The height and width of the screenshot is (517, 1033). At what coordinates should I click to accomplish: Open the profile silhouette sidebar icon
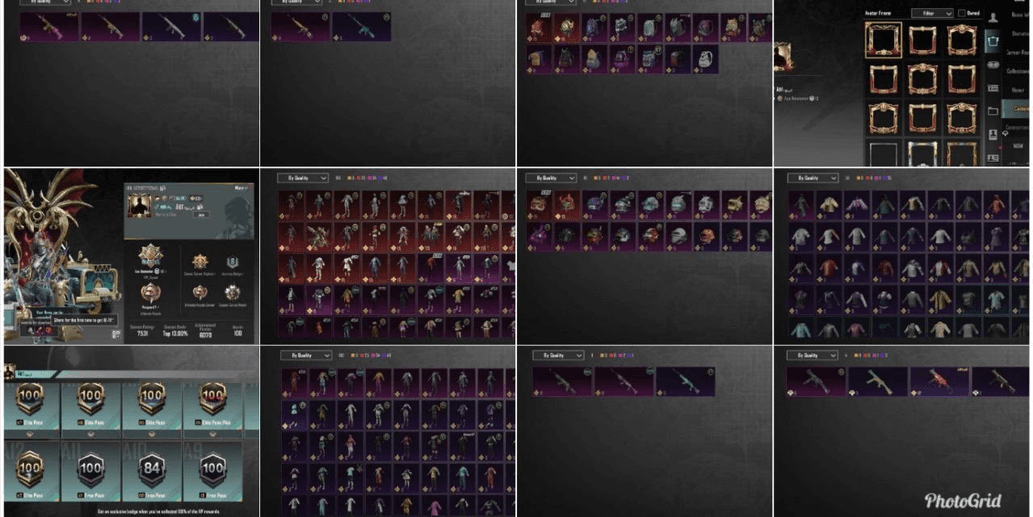pyautogui.click(x=993, y=16)
